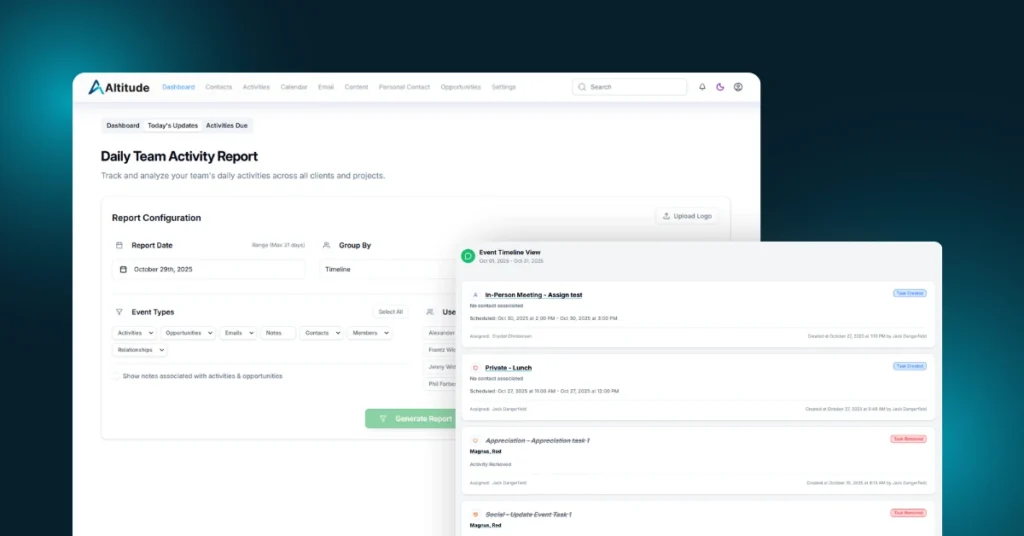Click the In-Person Meeting type icon
Viewport: 1024px width, 536px height.
pyautogui.click(x=475, y=295)
